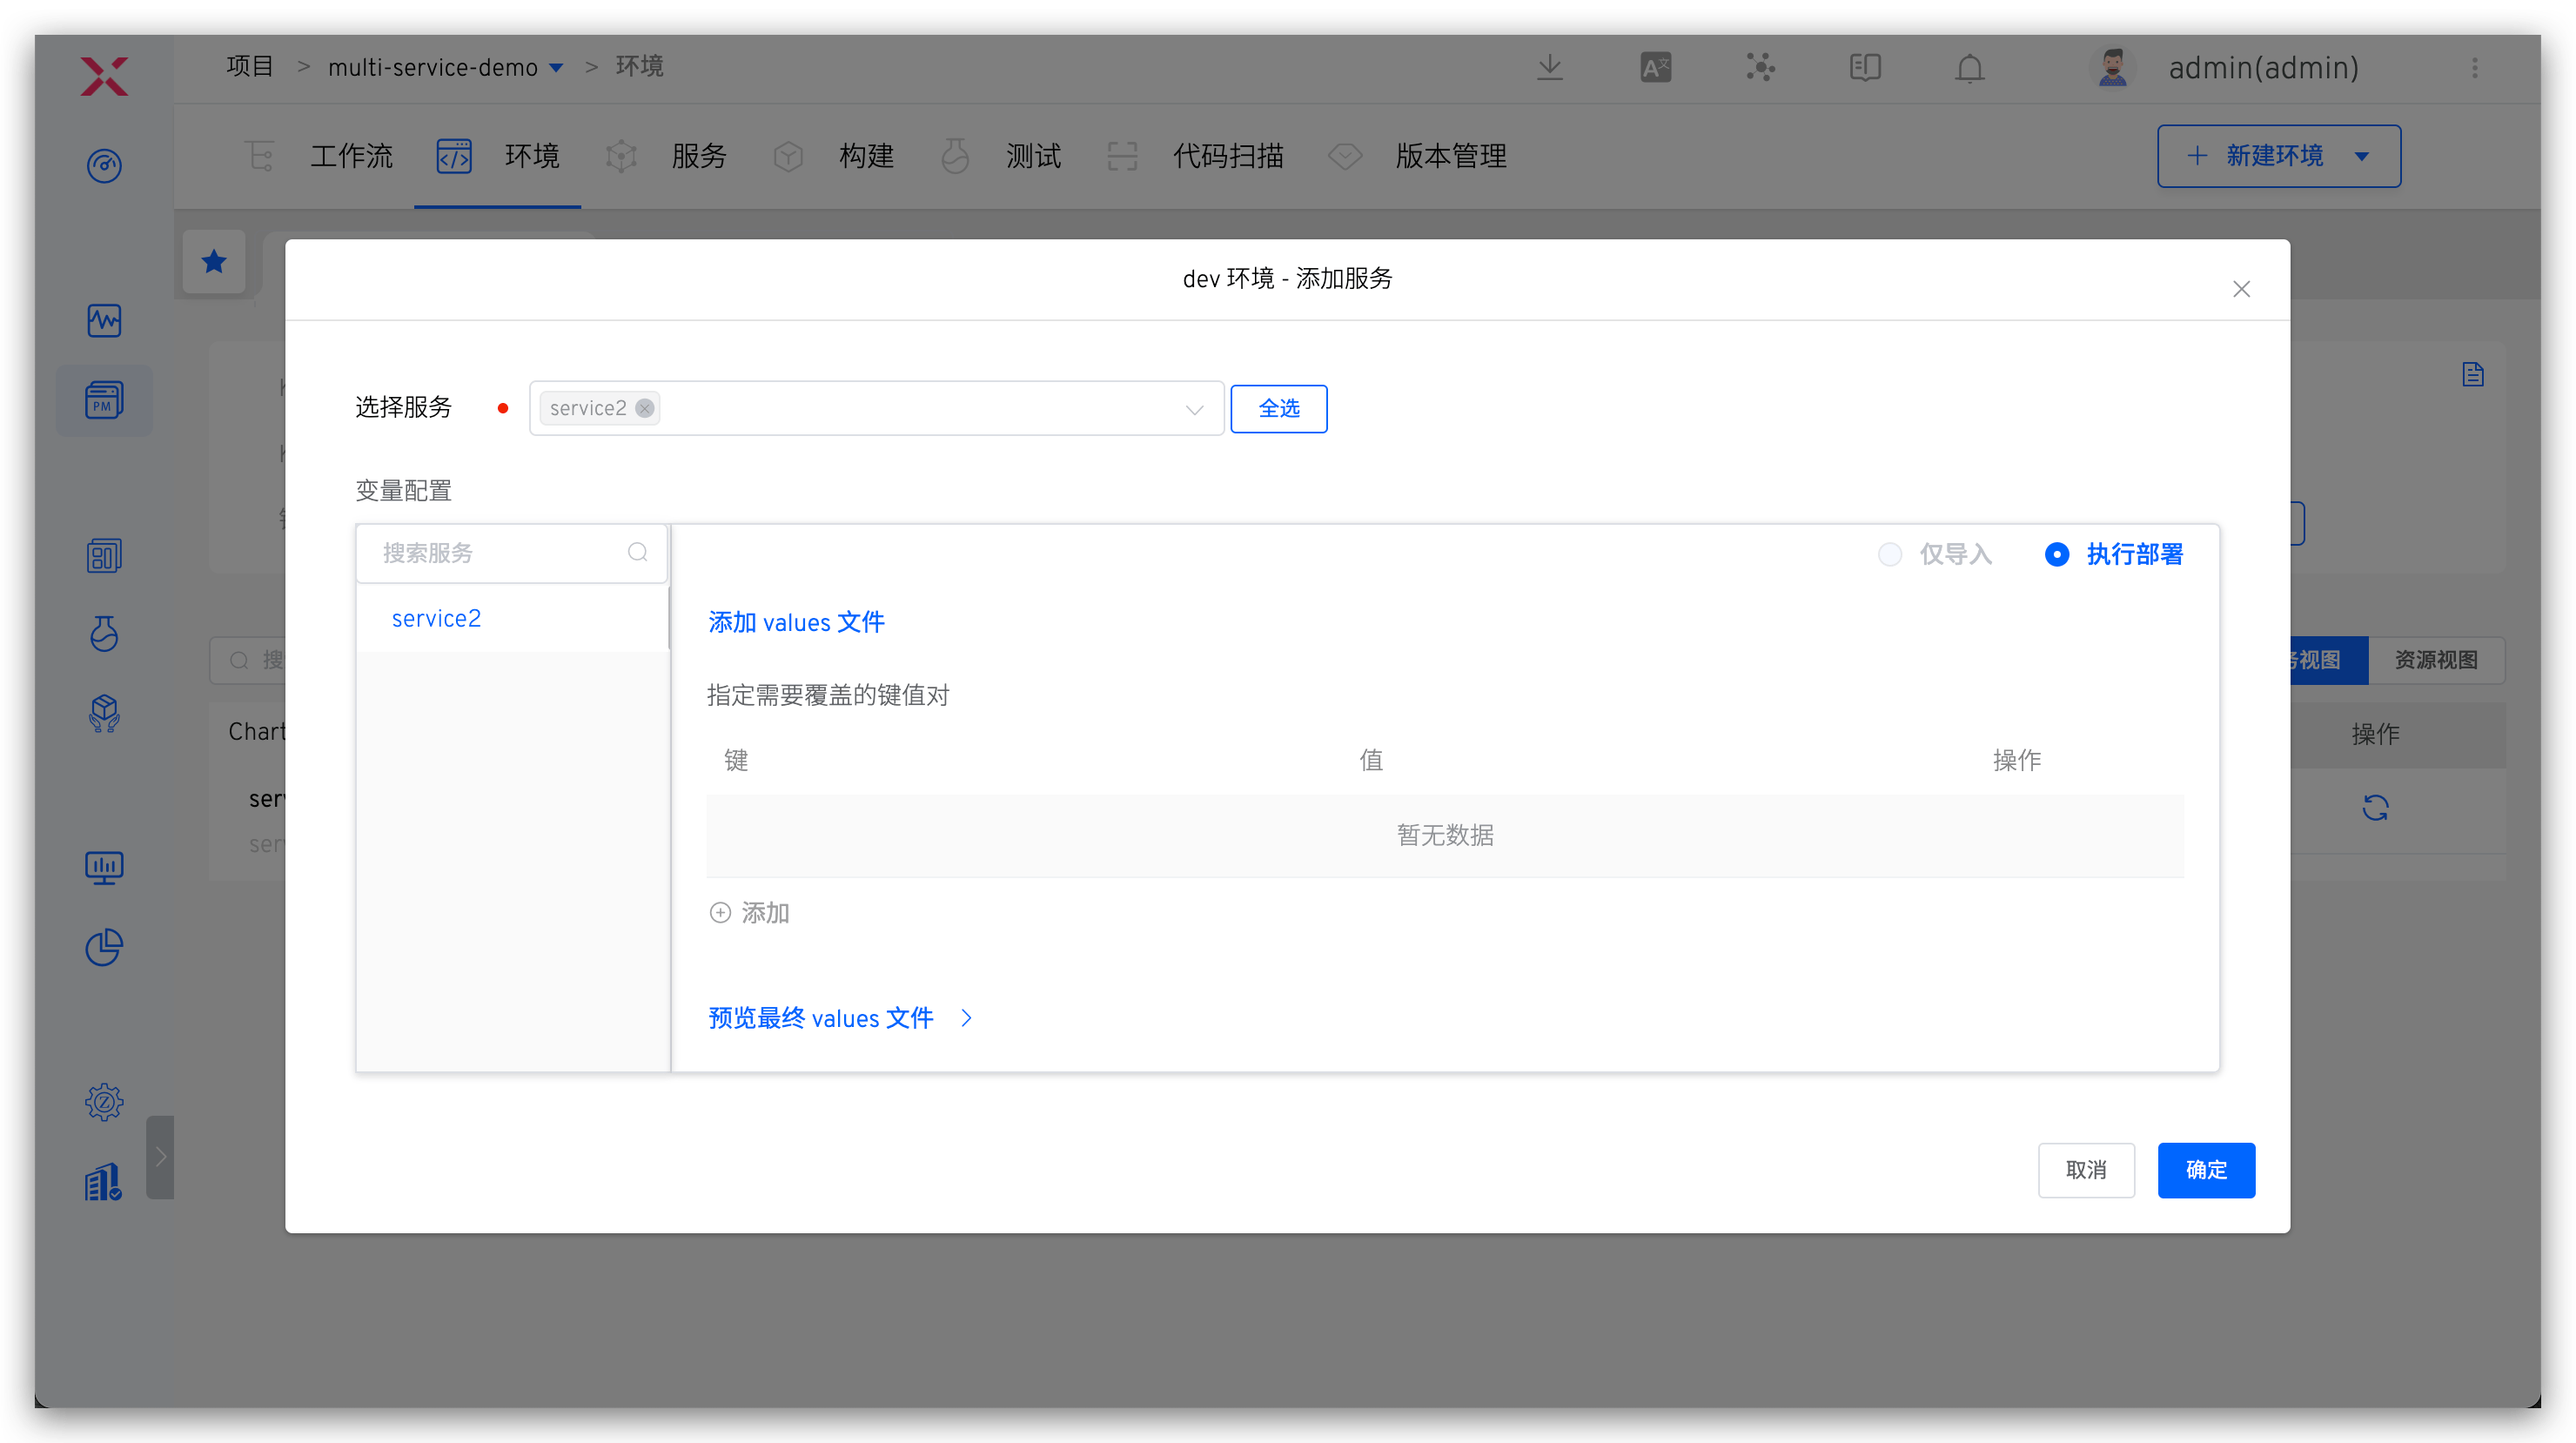Open the settings gear icon in sidebar

pos(104,1101)
